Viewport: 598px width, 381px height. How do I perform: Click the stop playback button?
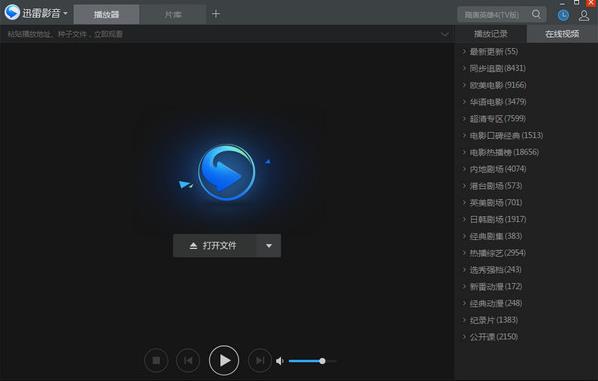156,360
